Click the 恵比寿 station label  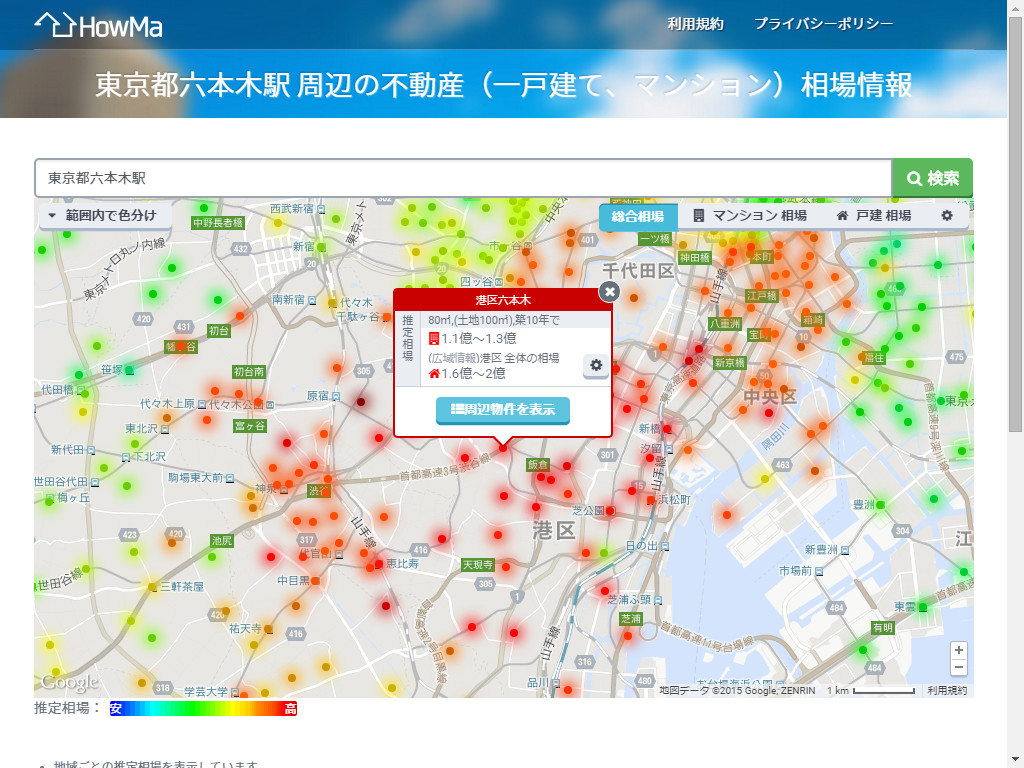(x=402, y=564)
